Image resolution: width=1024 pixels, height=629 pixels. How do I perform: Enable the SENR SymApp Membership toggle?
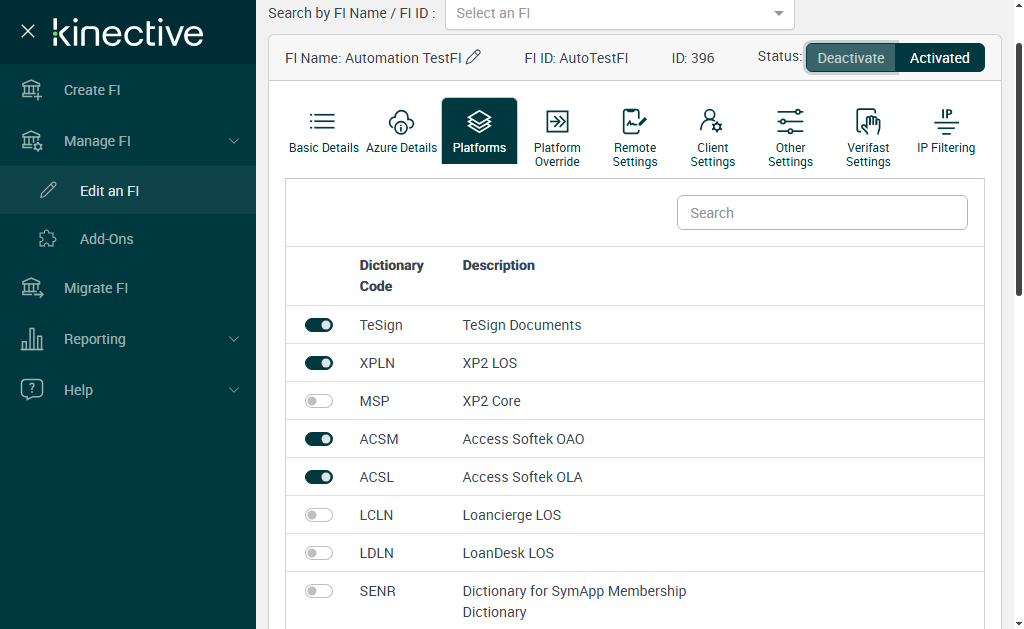point(319,590)
